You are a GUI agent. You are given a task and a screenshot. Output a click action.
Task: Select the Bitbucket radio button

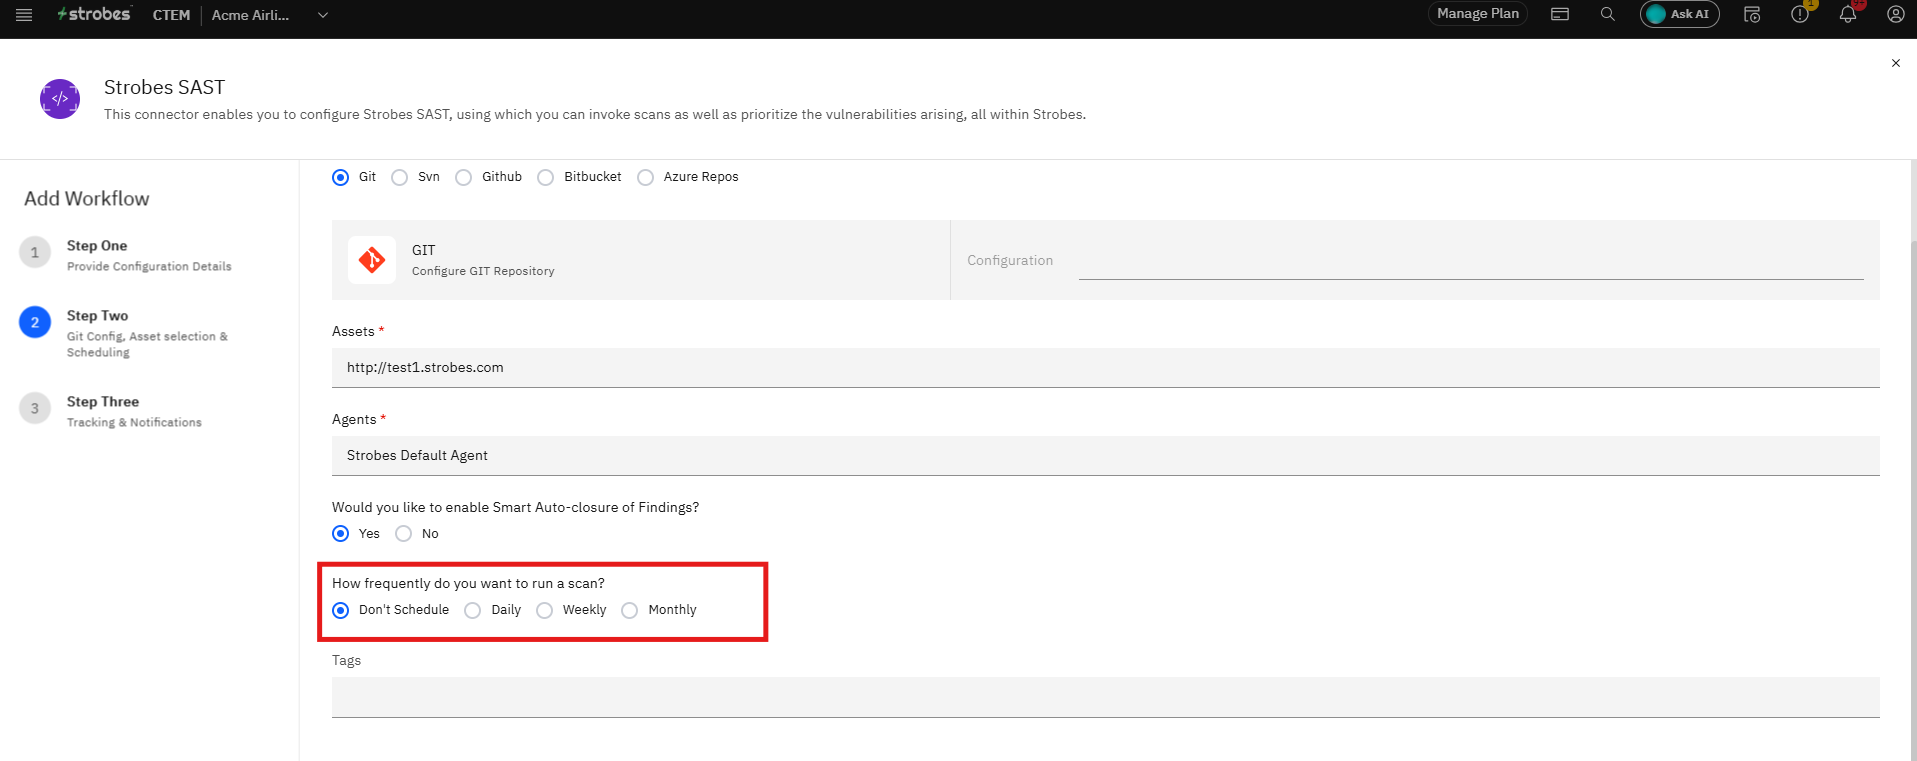(x=546, y=177)
